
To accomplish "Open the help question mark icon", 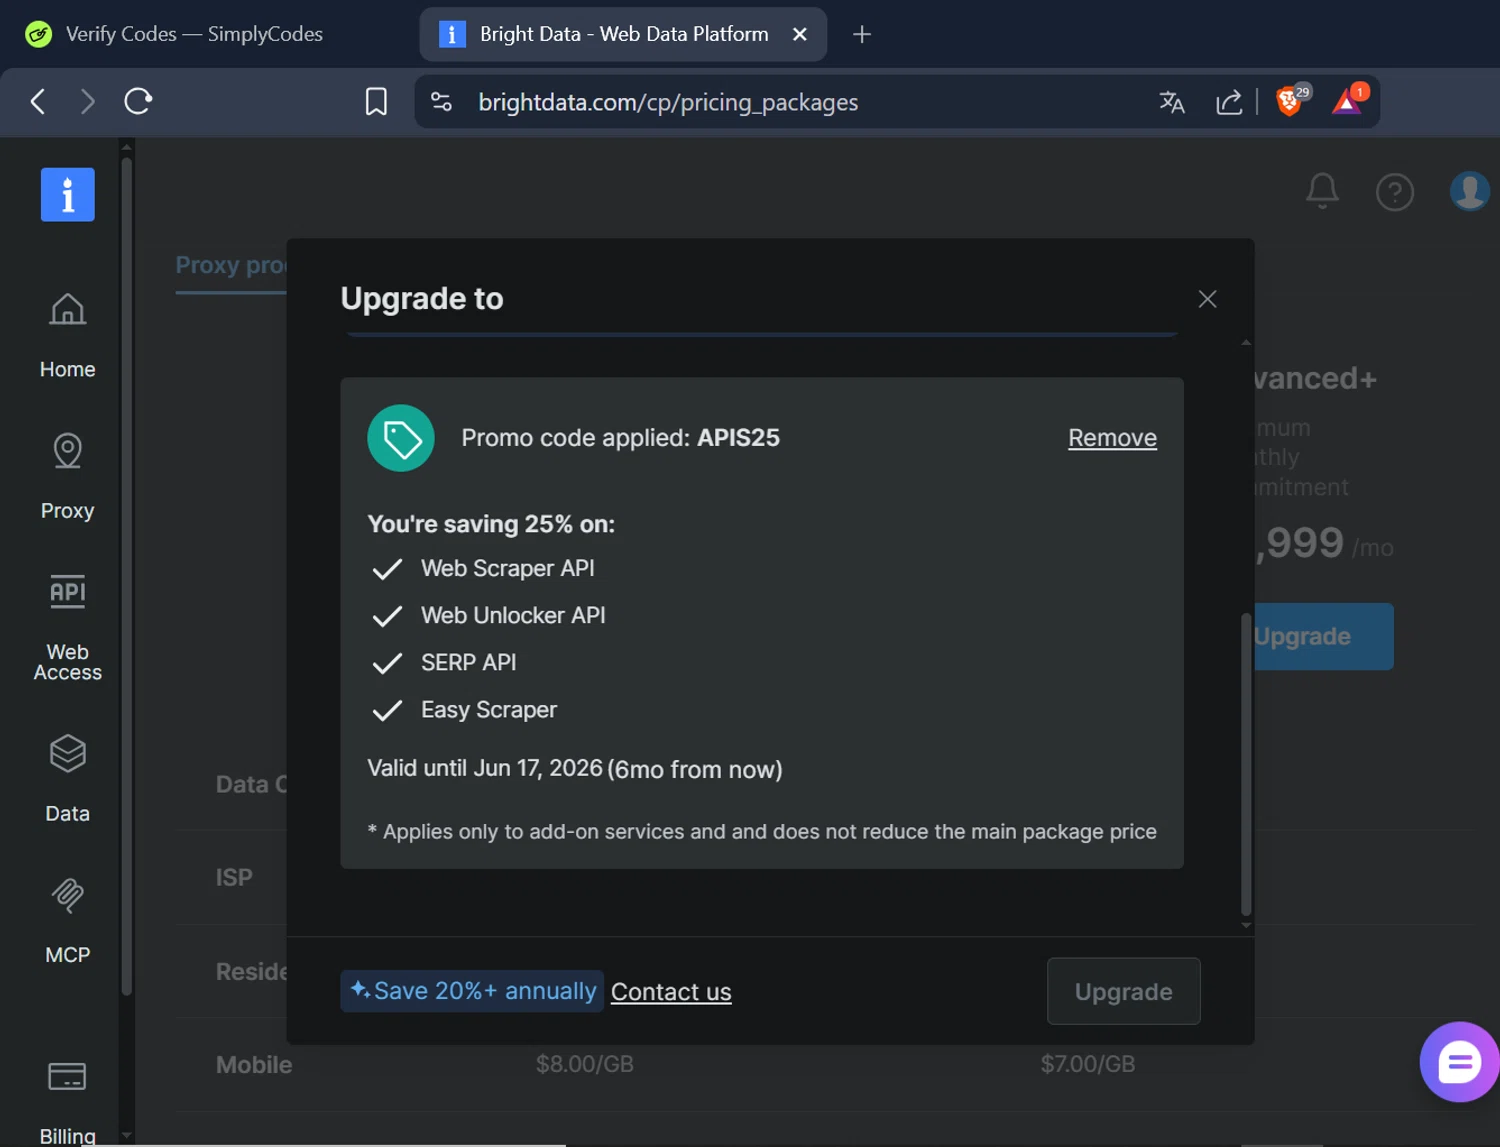I will point(1395,191).
